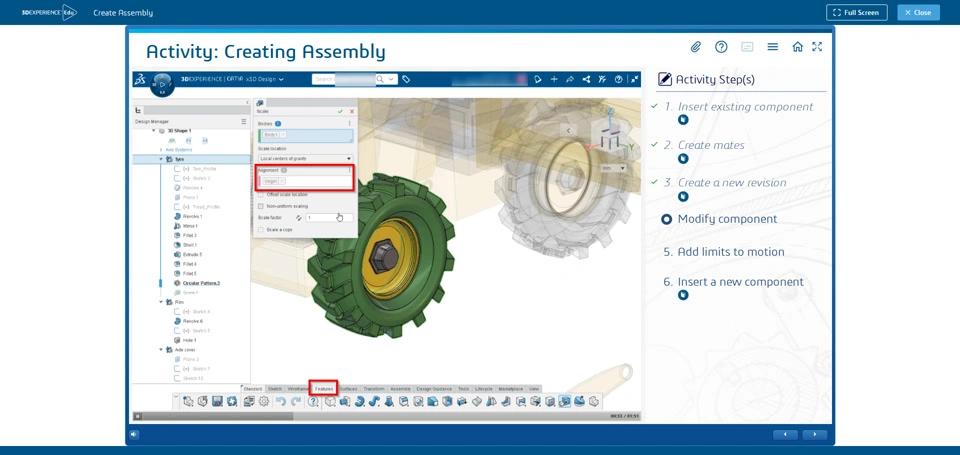
Task: Collapse the Design Manager panel with left chevron
Action: tap(247, 102)
